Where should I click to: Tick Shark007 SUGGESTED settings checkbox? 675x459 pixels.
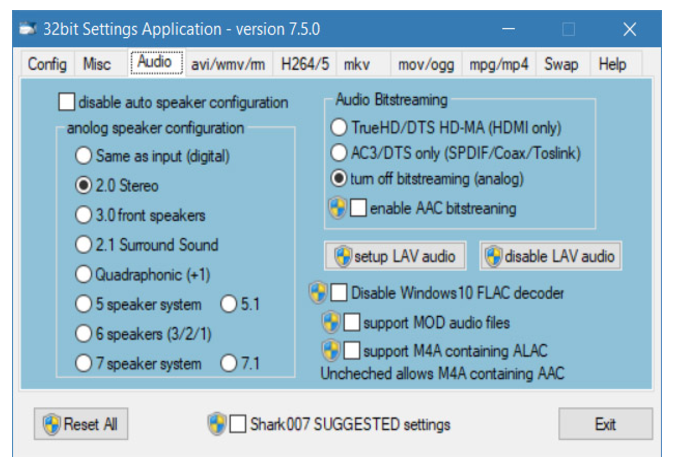tap(238, 424)
